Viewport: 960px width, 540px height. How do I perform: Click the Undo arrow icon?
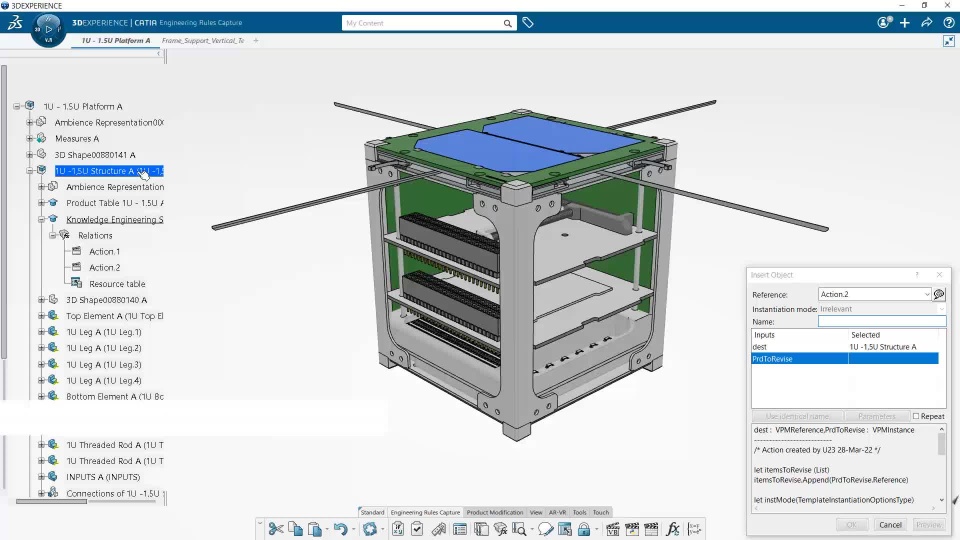(x=340, y=529)
